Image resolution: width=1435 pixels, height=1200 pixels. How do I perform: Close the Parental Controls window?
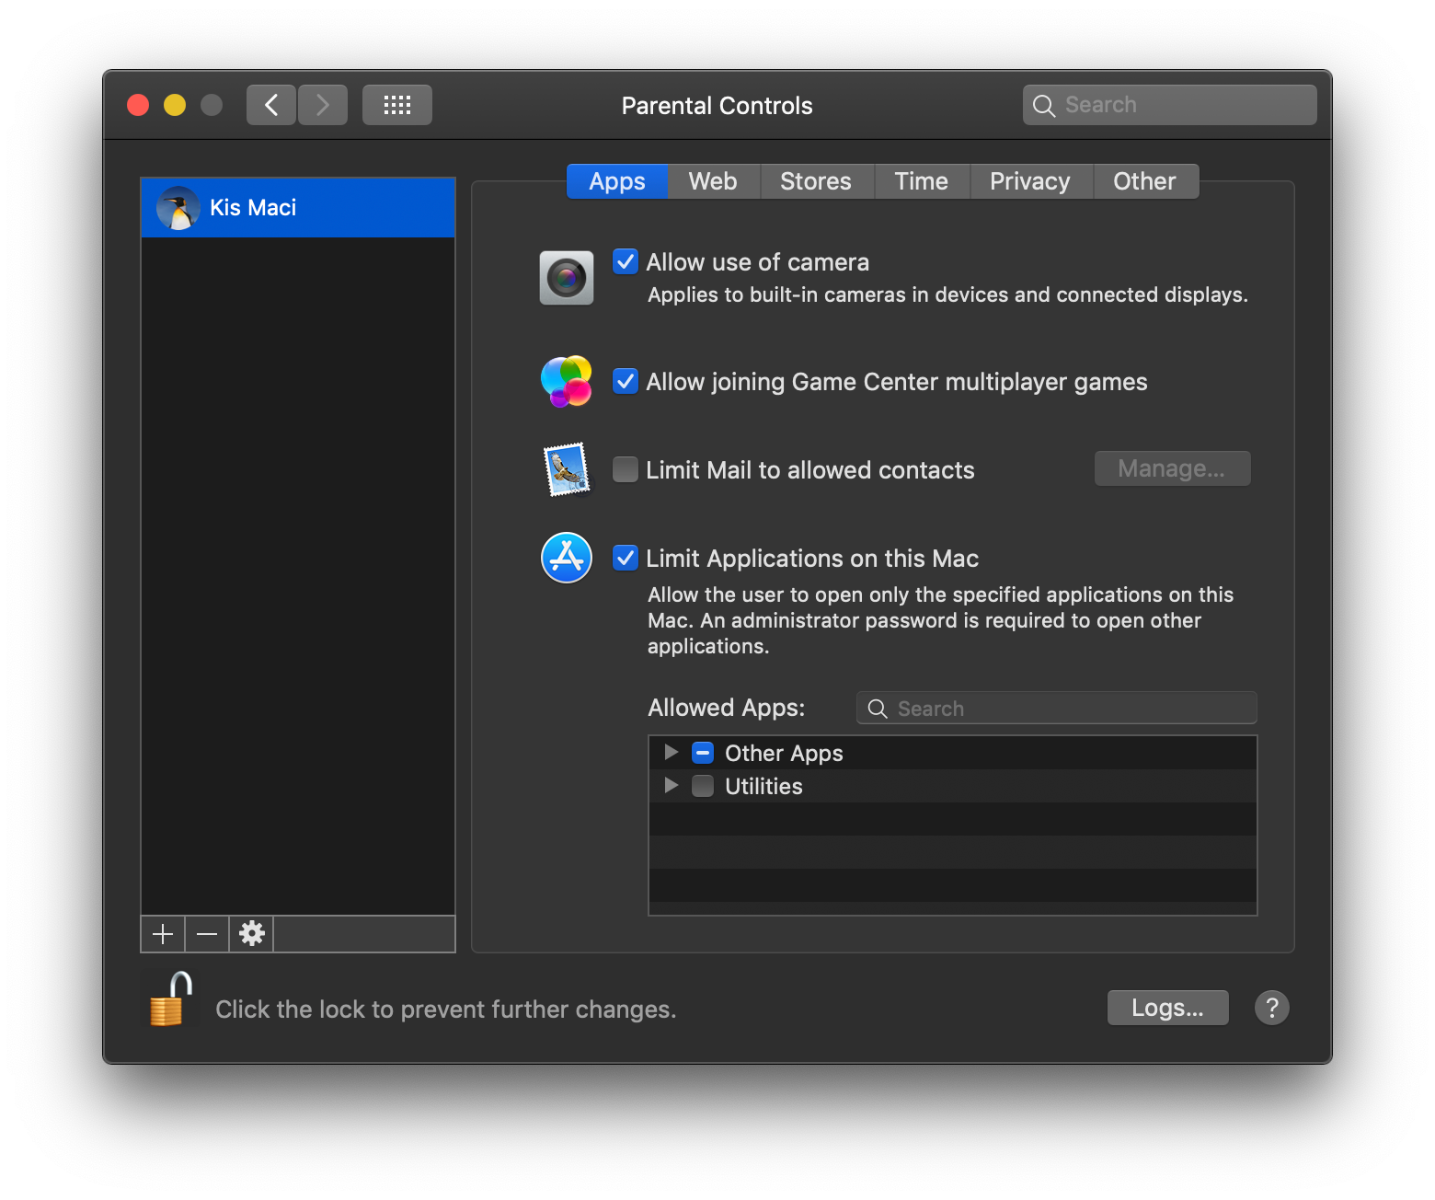pos(139,105)
